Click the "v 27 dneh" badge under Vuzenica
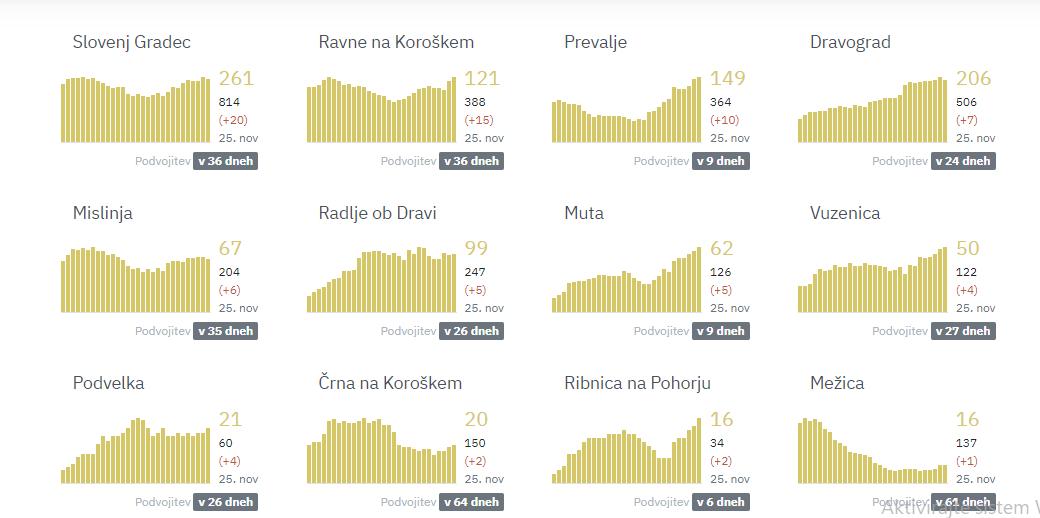The width and height of the screenshot is (1040, 518). (x=964, y=331)
